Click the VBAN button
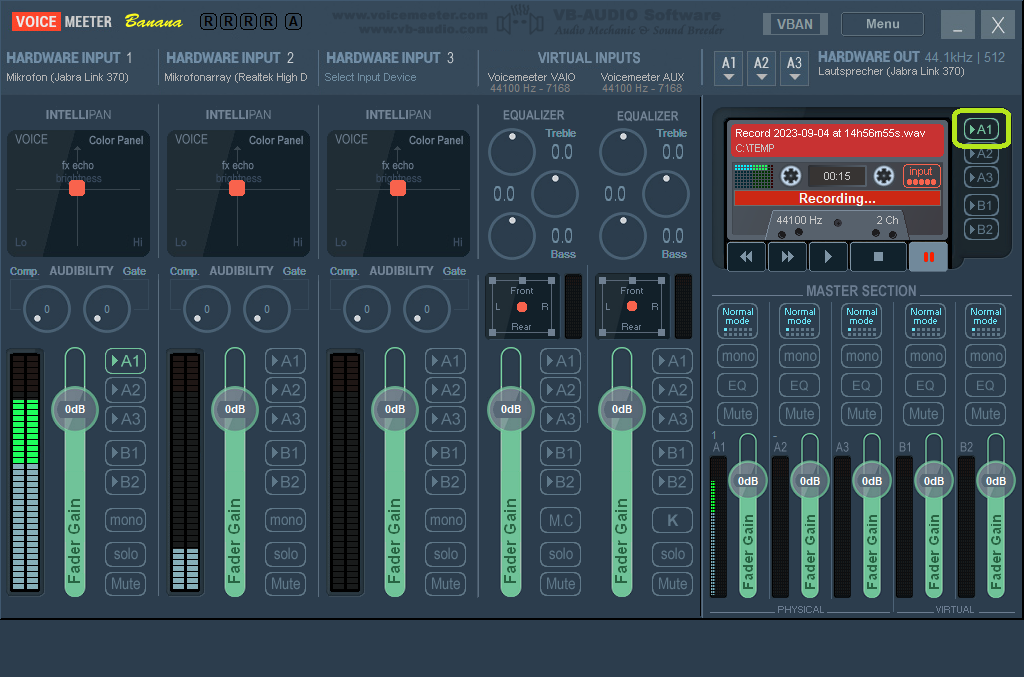Image resolution: width=1024 pixels, height=677 pixels. (795, 24)
